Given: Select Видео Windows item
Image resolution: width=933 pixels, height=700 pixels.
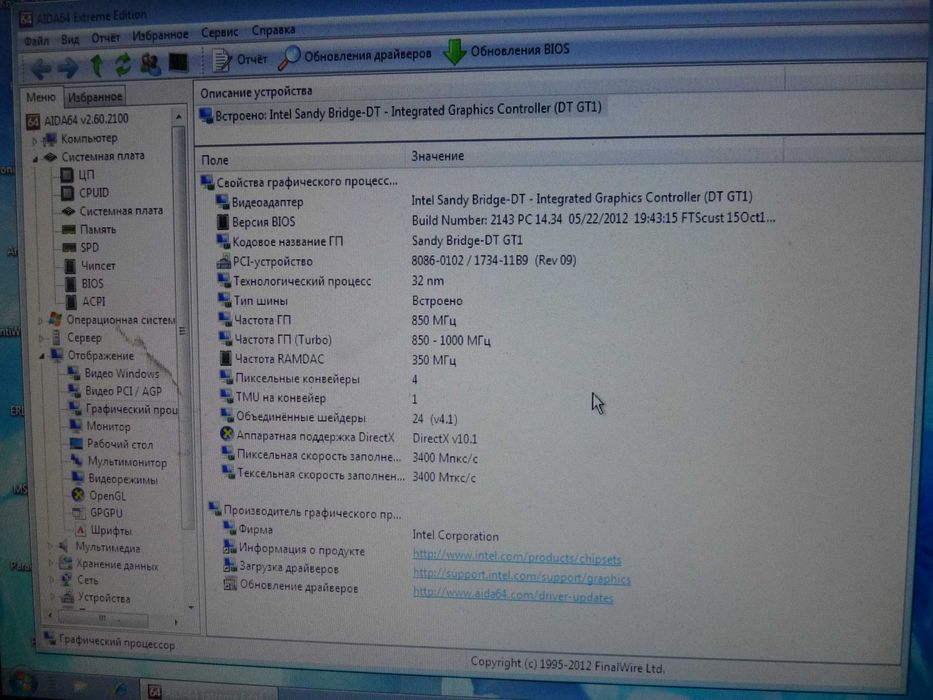Looking at the screenshot, I should coord(113,374).
